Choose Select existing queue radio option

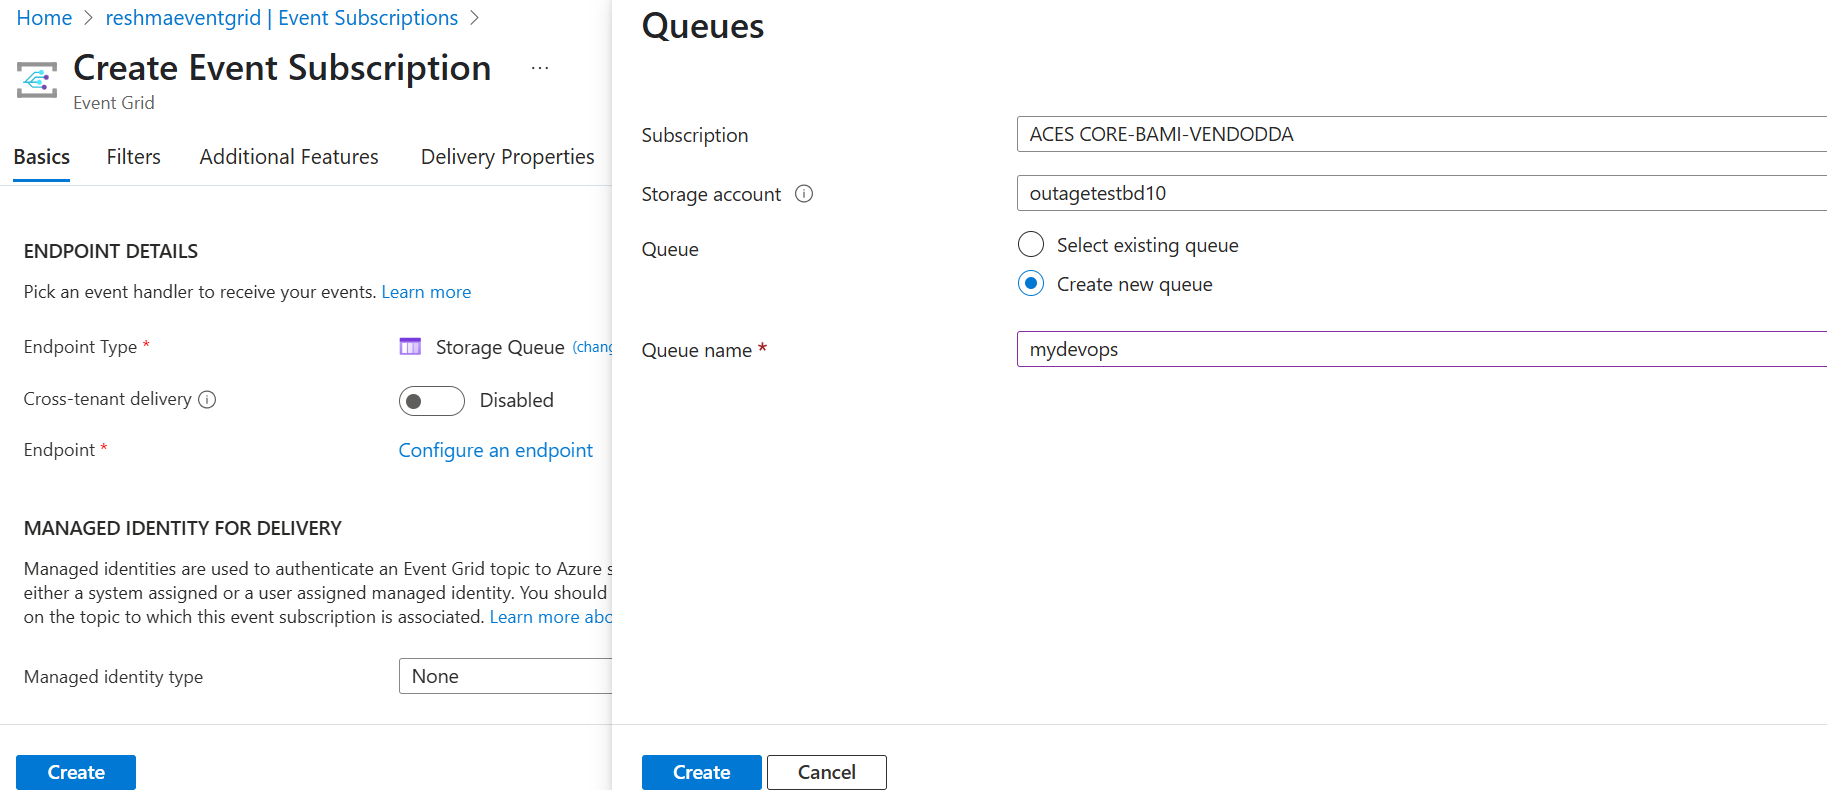coord(1031,245)
